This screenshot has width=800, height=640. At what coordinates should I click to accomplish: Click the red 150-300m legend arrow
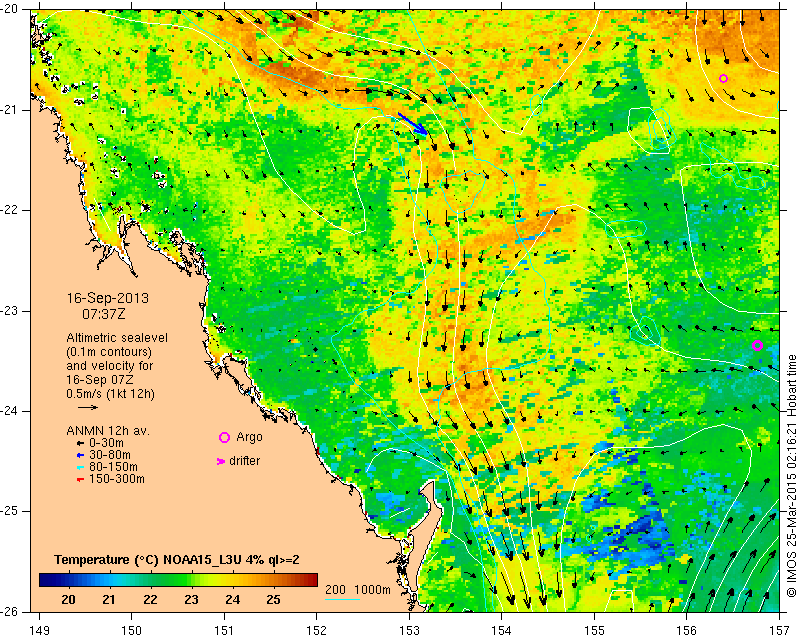click(x=80, y=480)
